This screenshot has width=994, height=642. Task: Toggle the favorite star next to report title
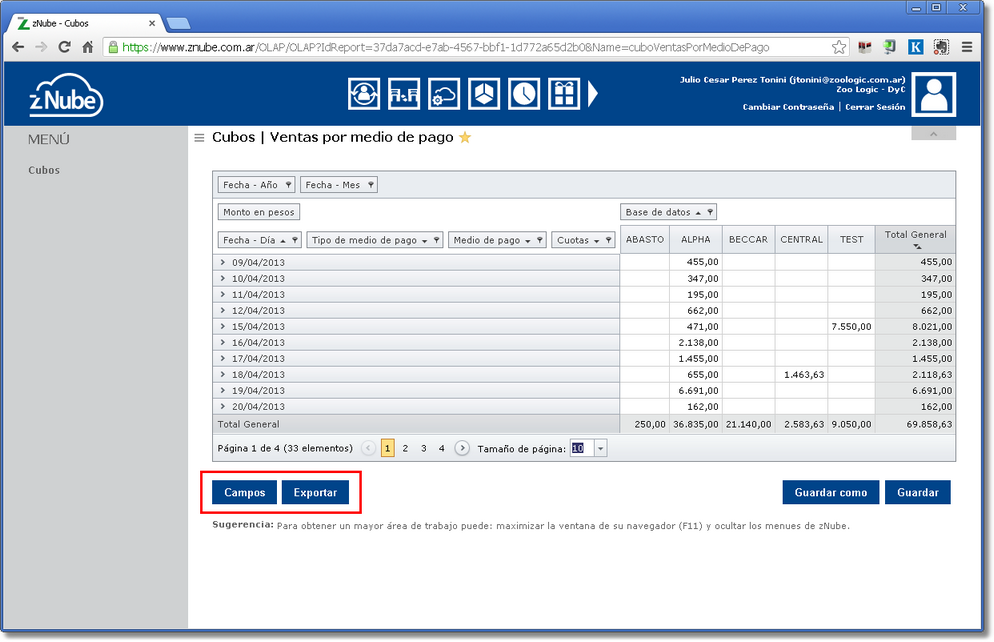465,138
